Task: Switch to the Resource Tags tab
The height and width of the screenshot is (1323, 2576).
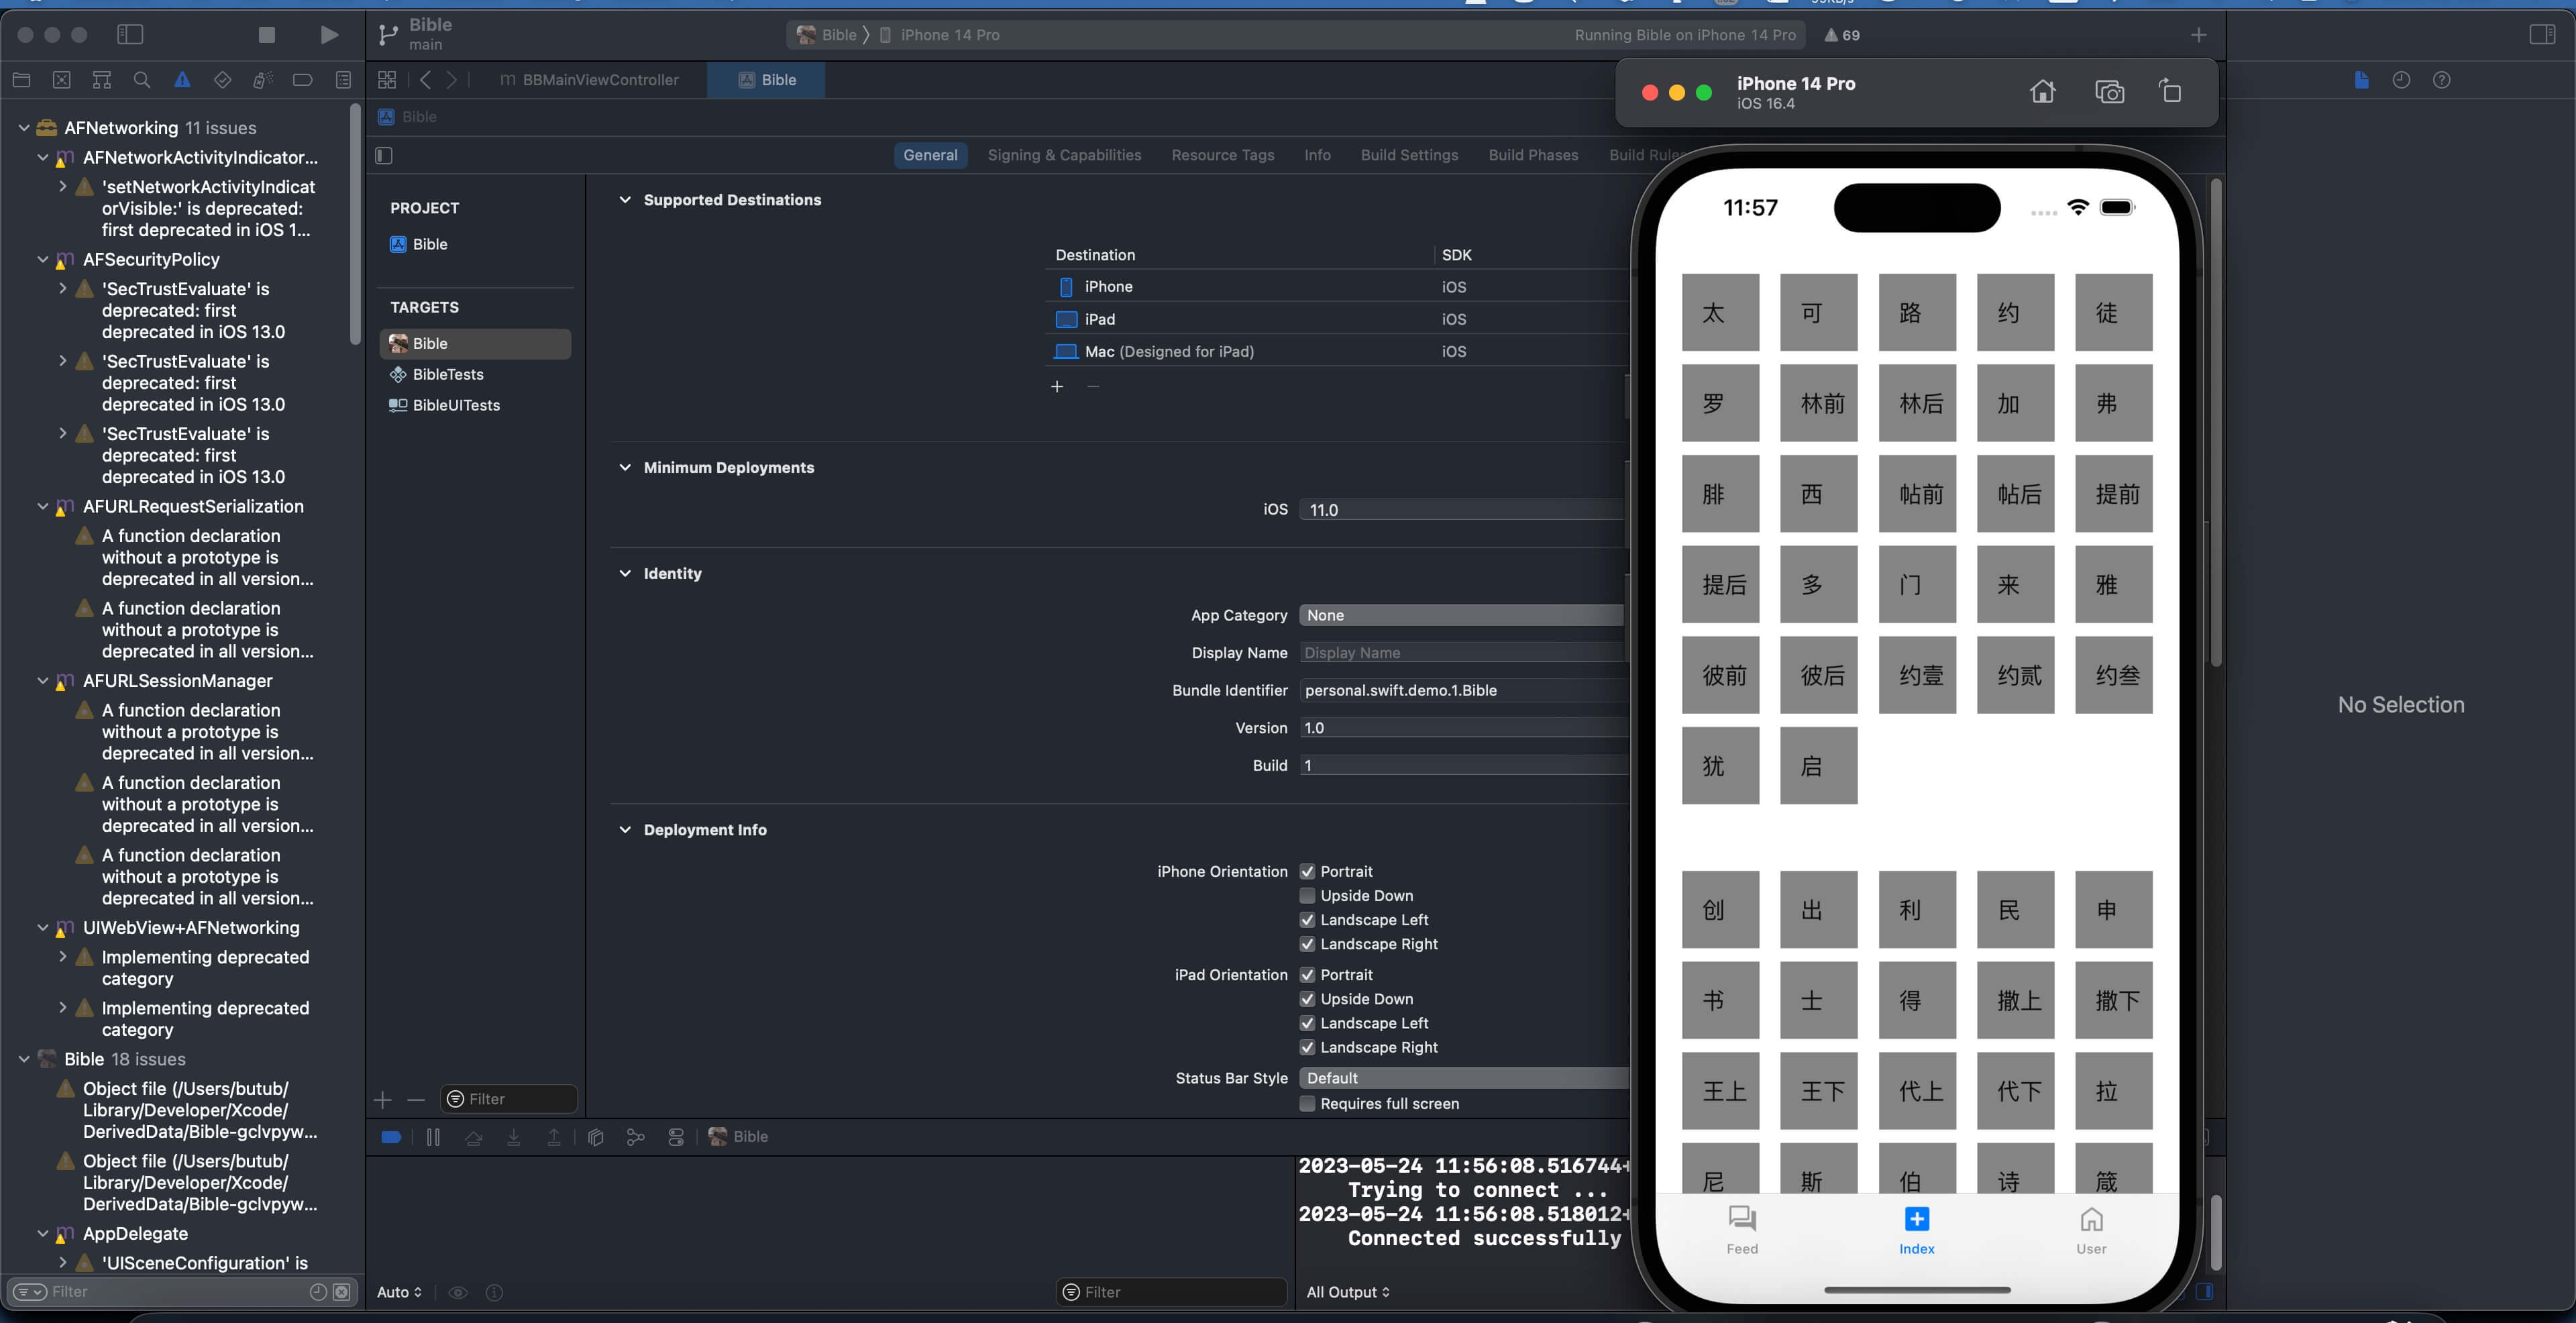Action: click(1223, 155)
